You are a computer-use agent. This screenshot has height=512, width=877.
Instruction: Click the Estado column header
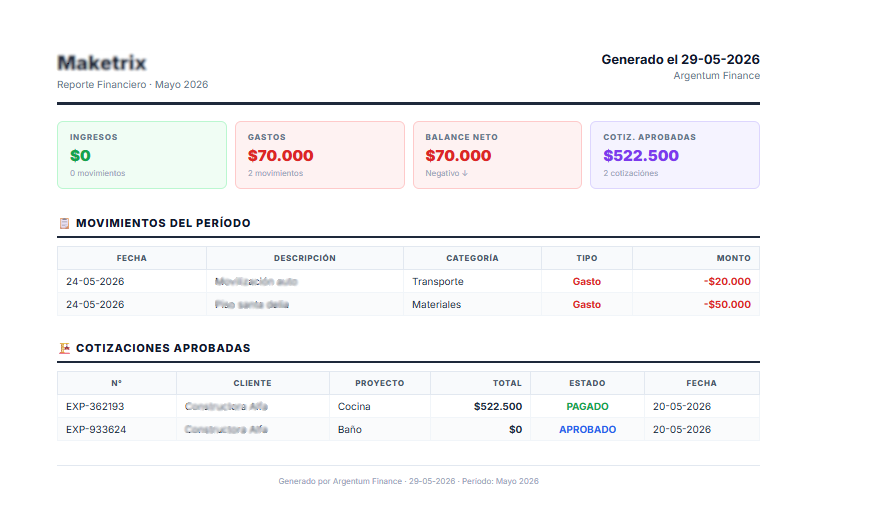[x=587, y=383]
